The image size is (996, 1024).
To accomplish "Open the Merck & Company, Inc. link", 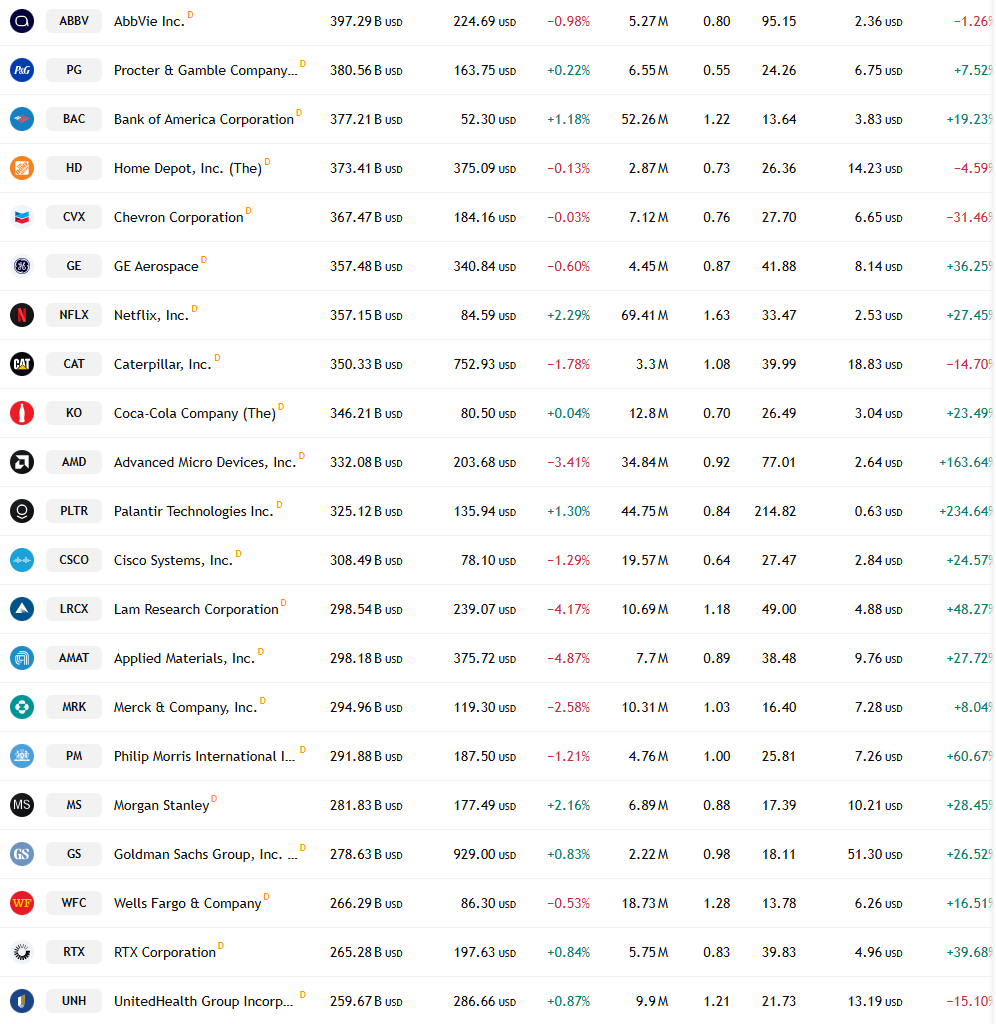I will point(185,707).
